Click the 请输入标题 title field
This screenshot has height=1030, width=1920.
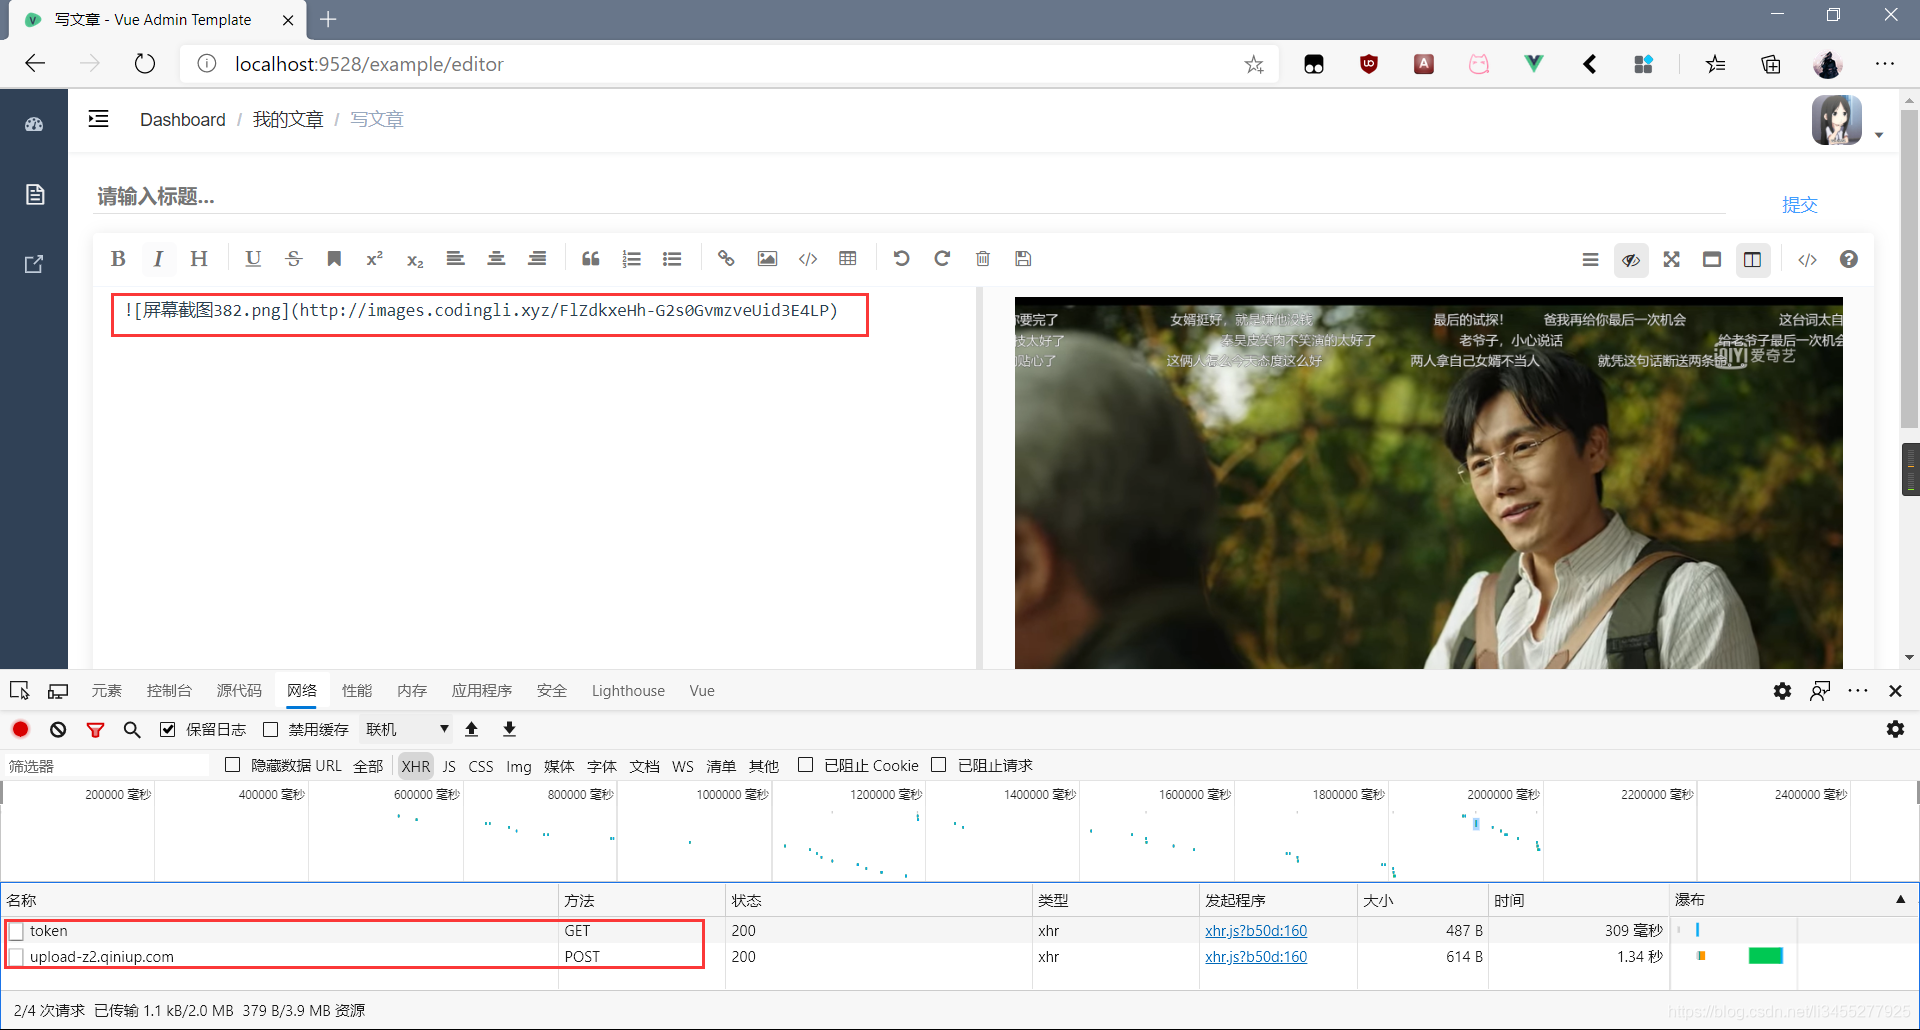pyautogui.click(x=910, y=196)
